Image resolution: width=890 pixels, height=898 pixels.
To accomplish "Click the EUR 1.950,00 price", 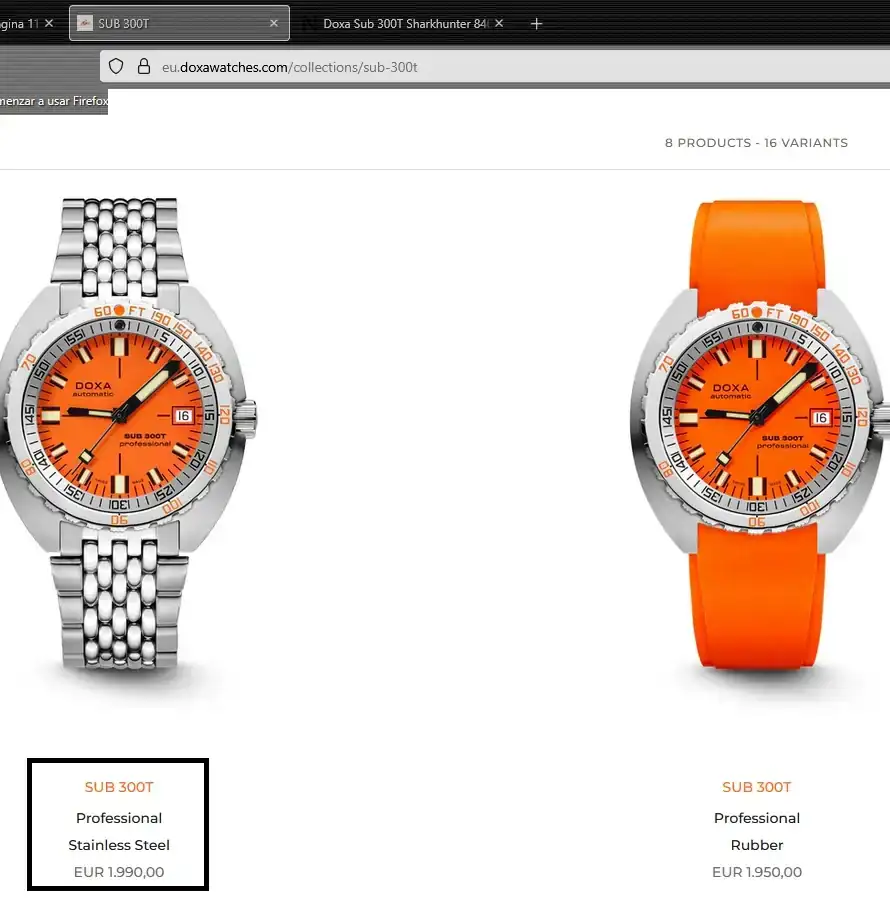I will coord(757,872).
